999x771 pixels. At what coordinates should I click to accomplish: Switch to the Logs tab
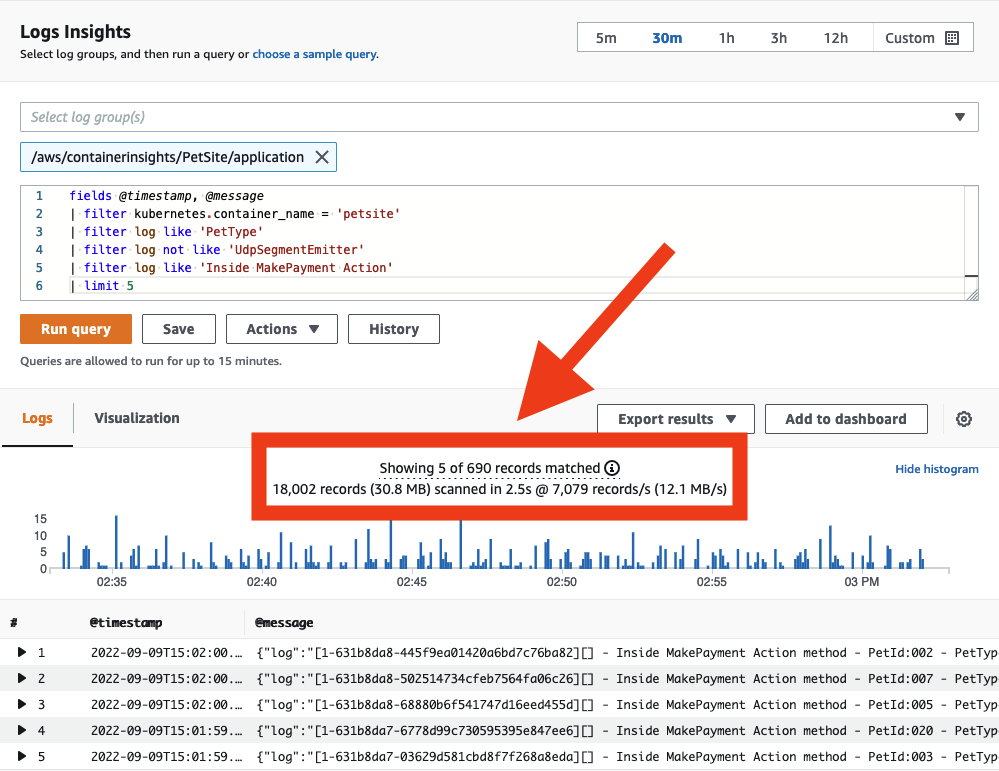tap(37, 419)
